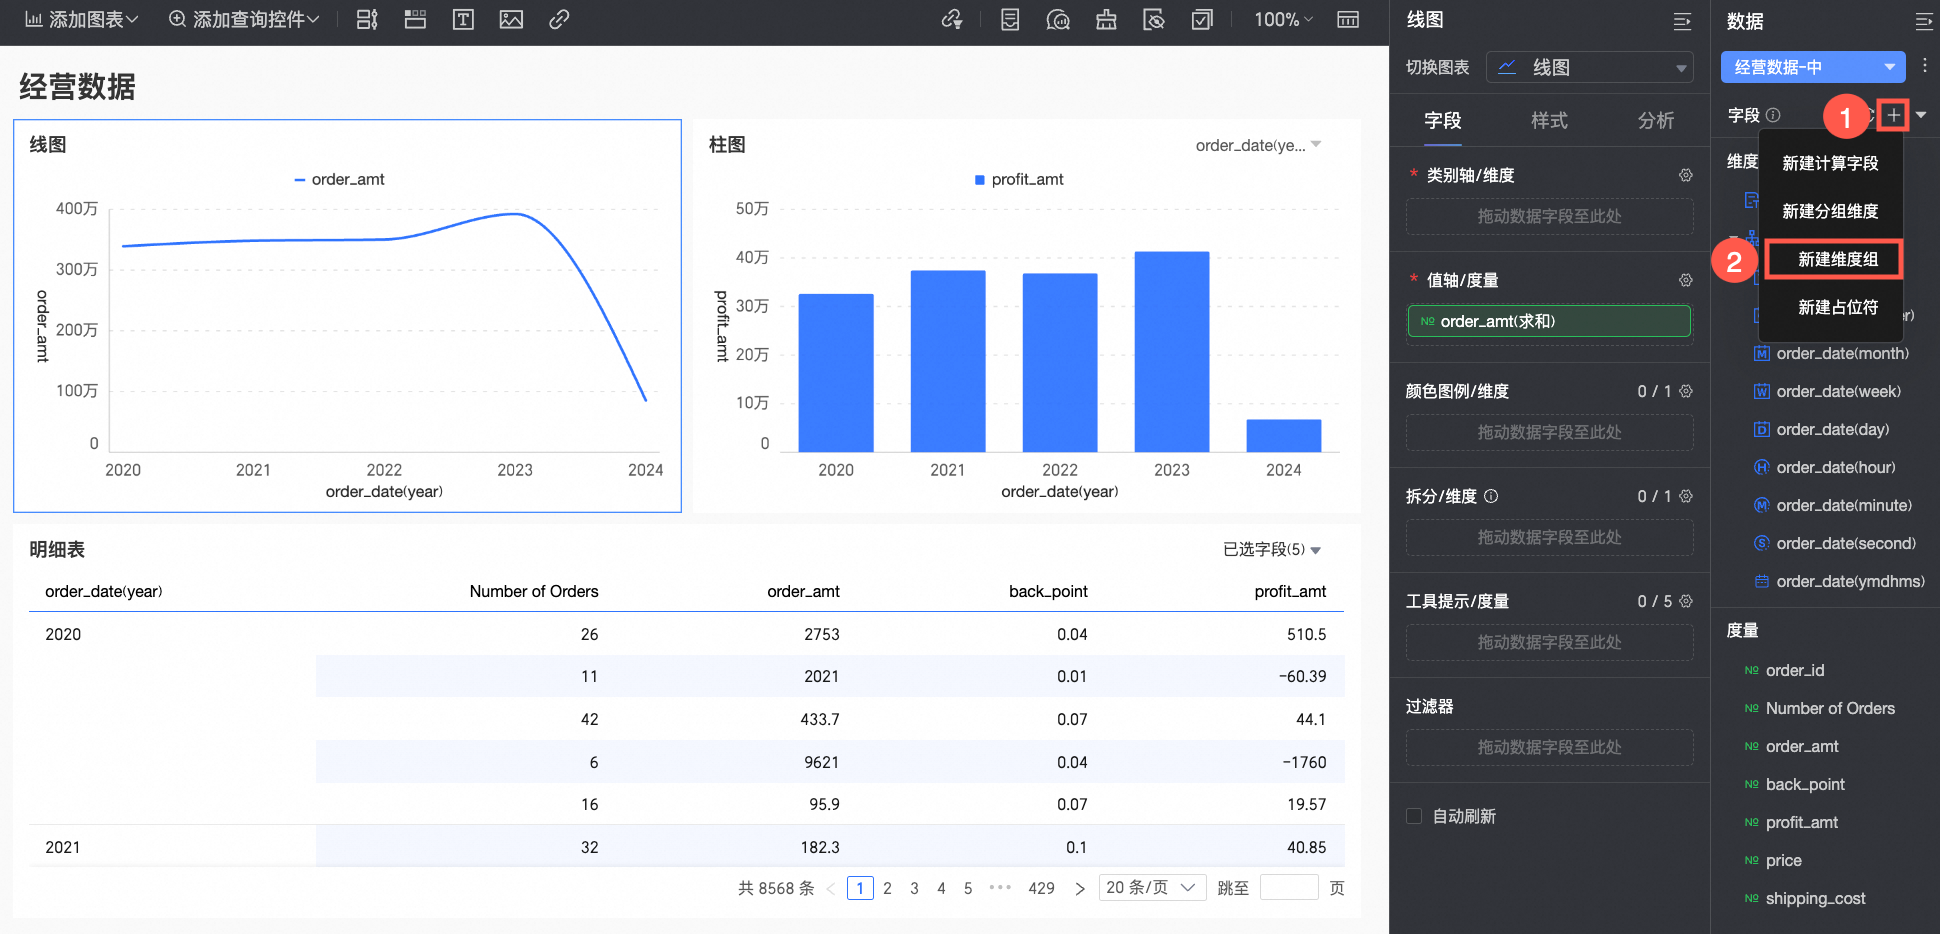Choose 新建计算字段 from menu
1940x934 pixels.
pos(1830,163)
